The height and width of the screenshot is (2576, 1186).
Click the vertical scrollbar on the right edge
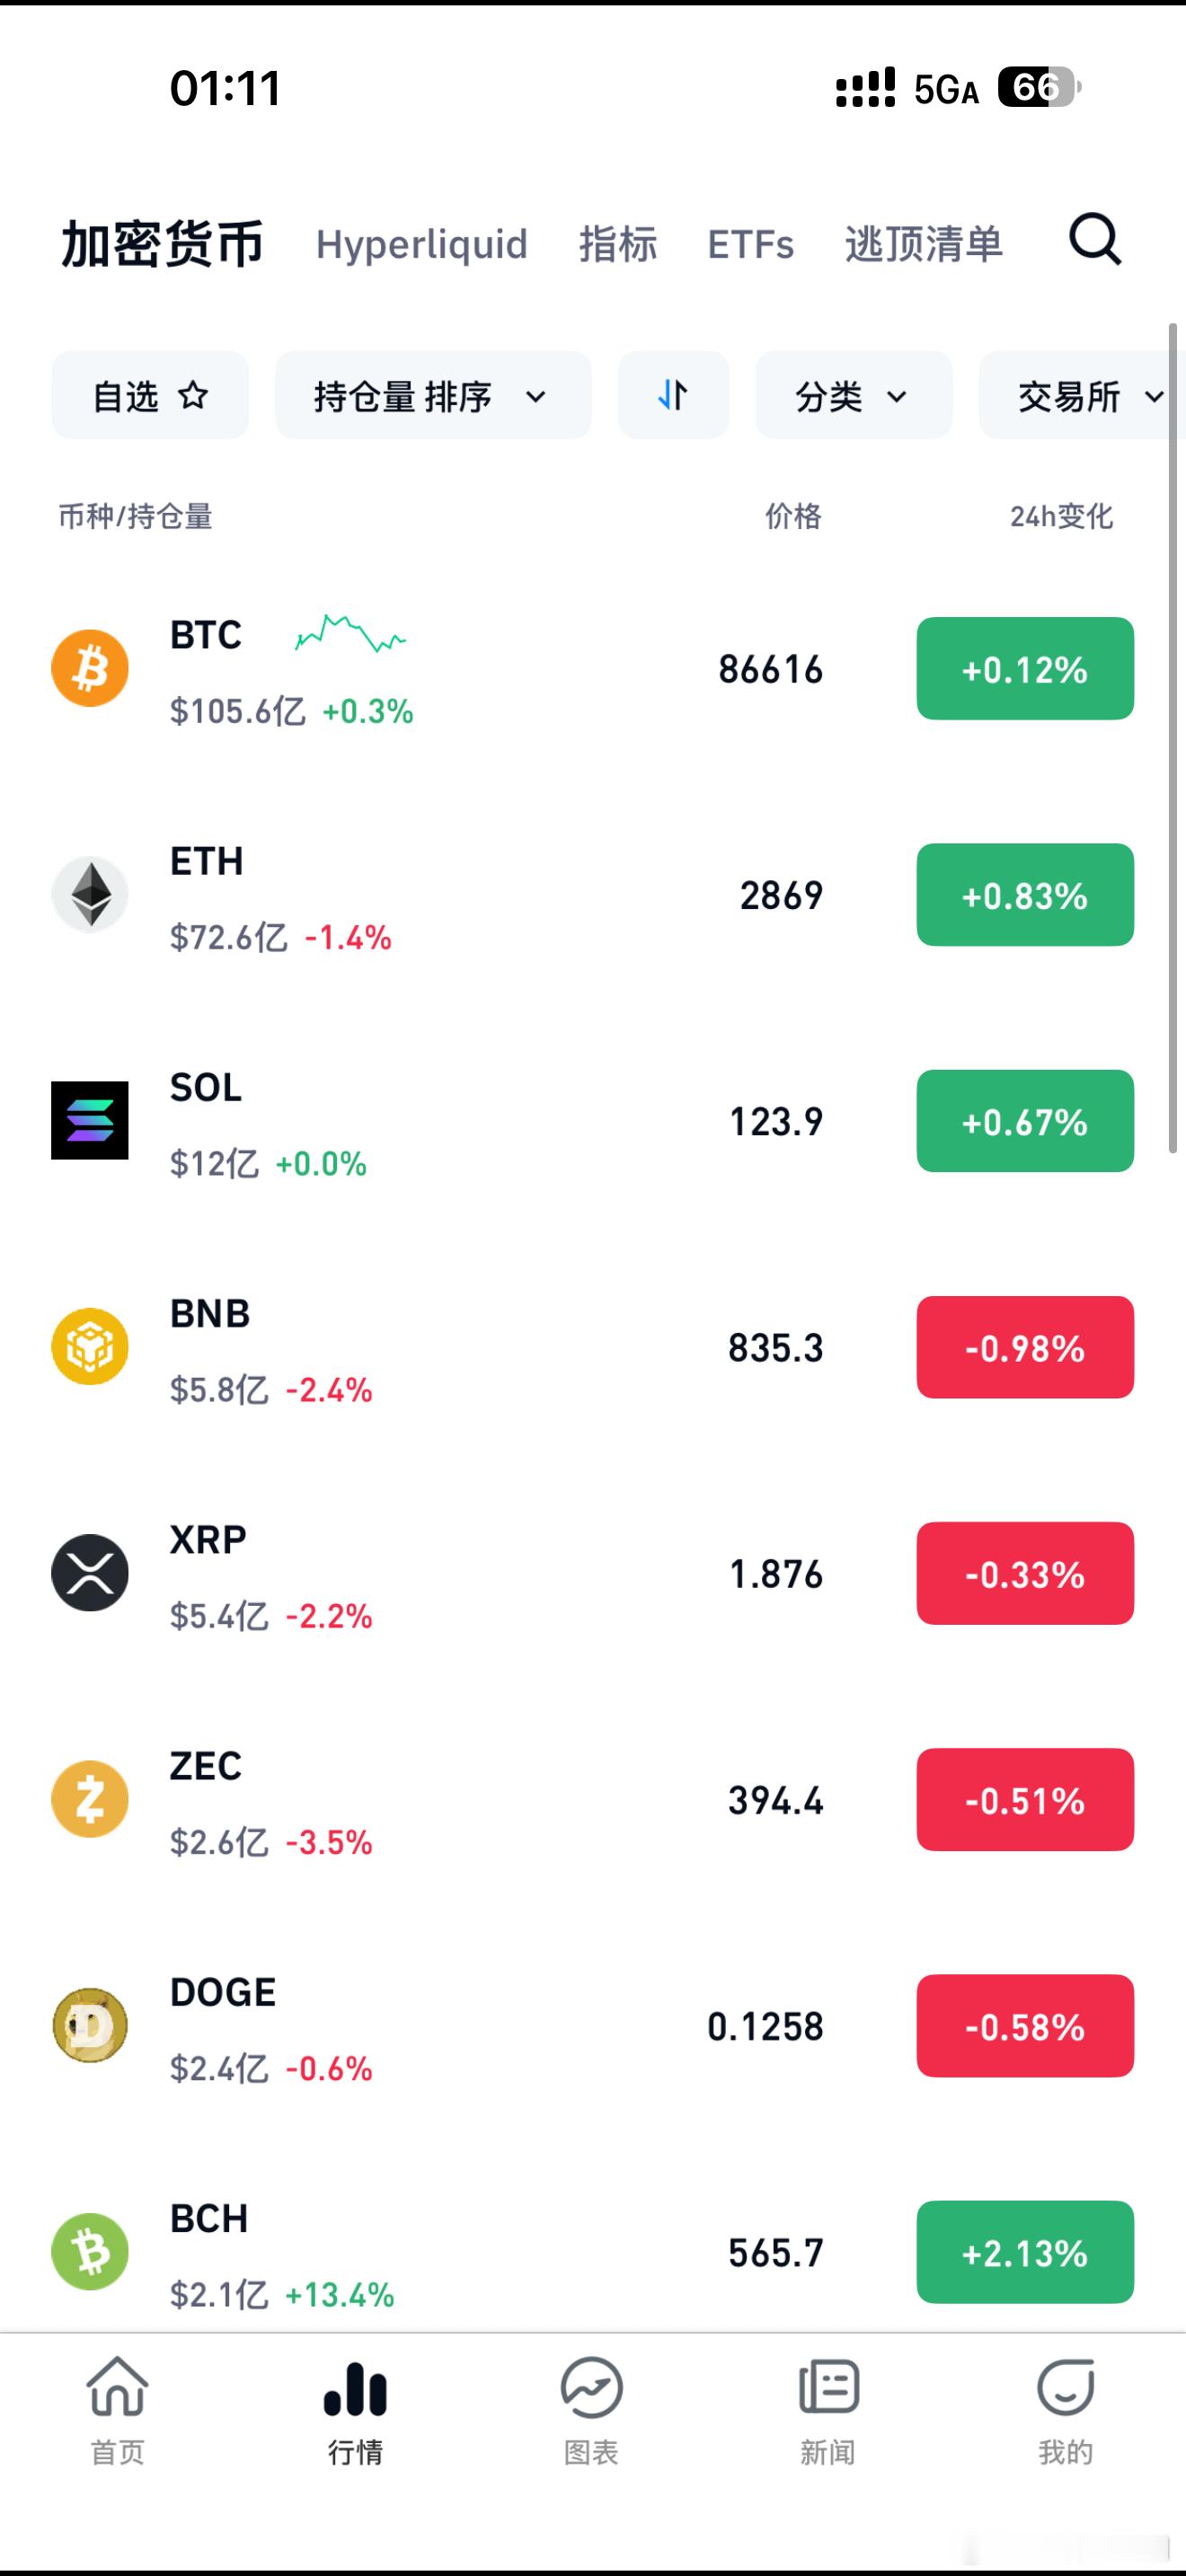(1173, 738)
